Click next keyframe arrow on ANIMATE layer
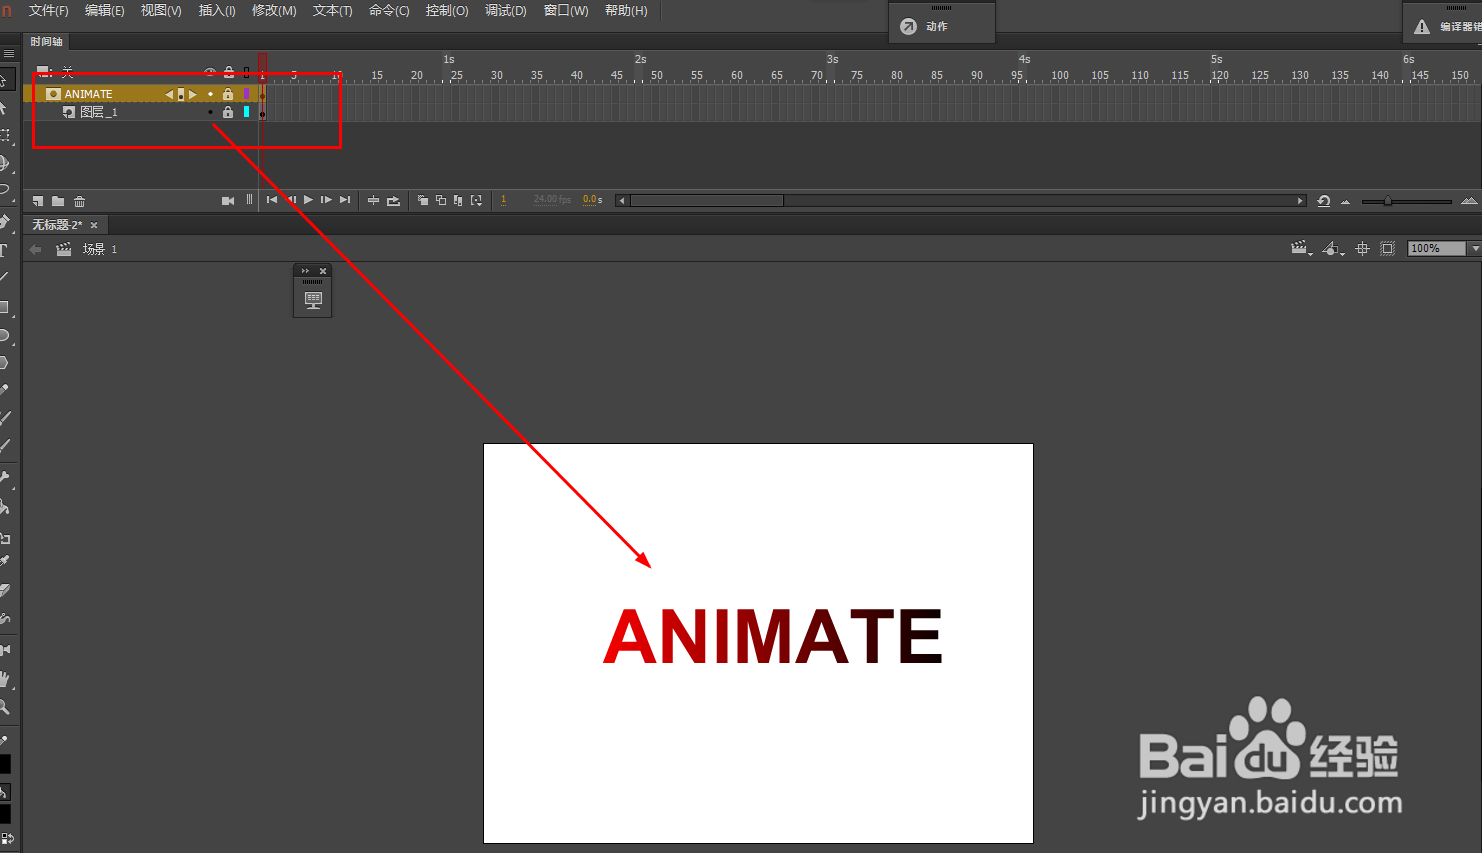The image size is (1482, 853). coord(193,95)
